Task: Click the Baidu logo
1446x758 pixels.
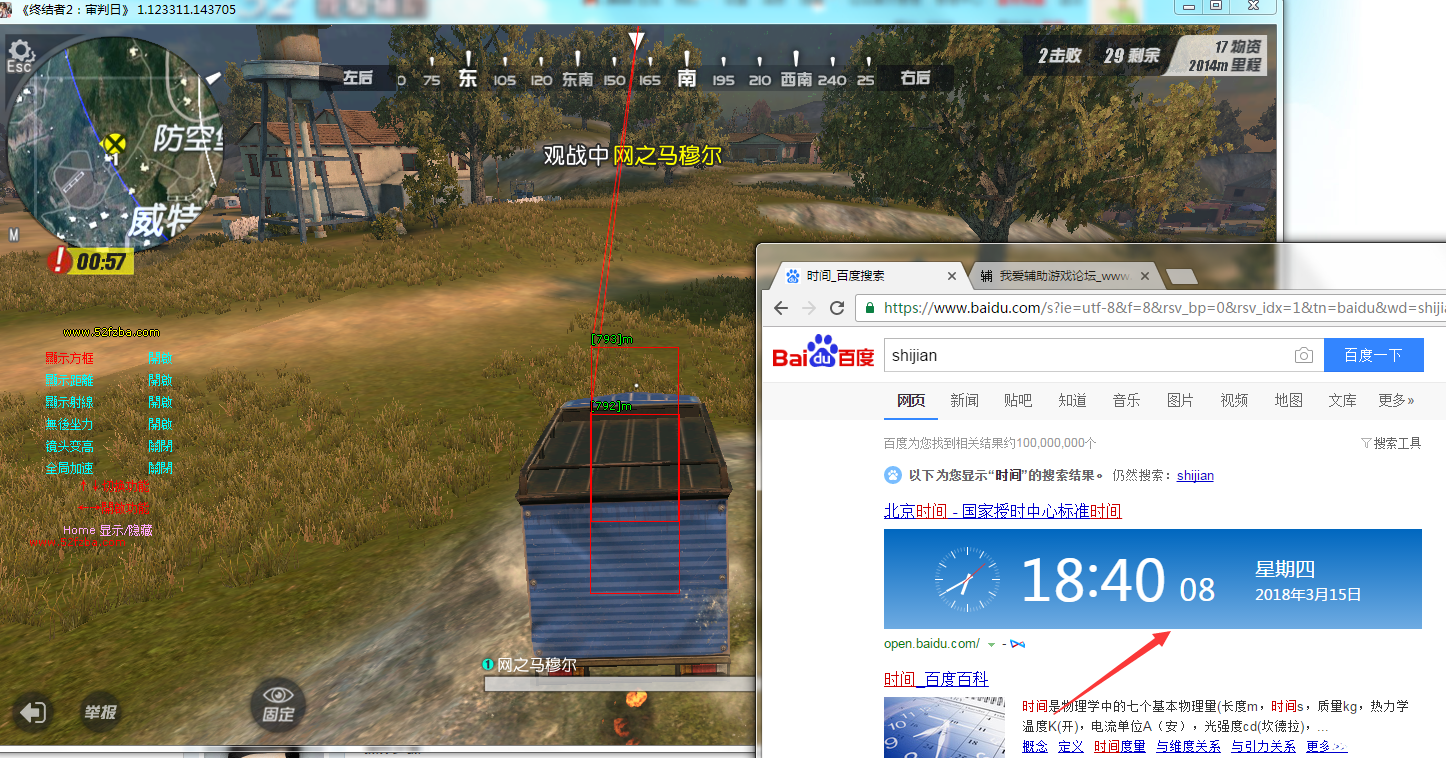Action: coord(823,352)
